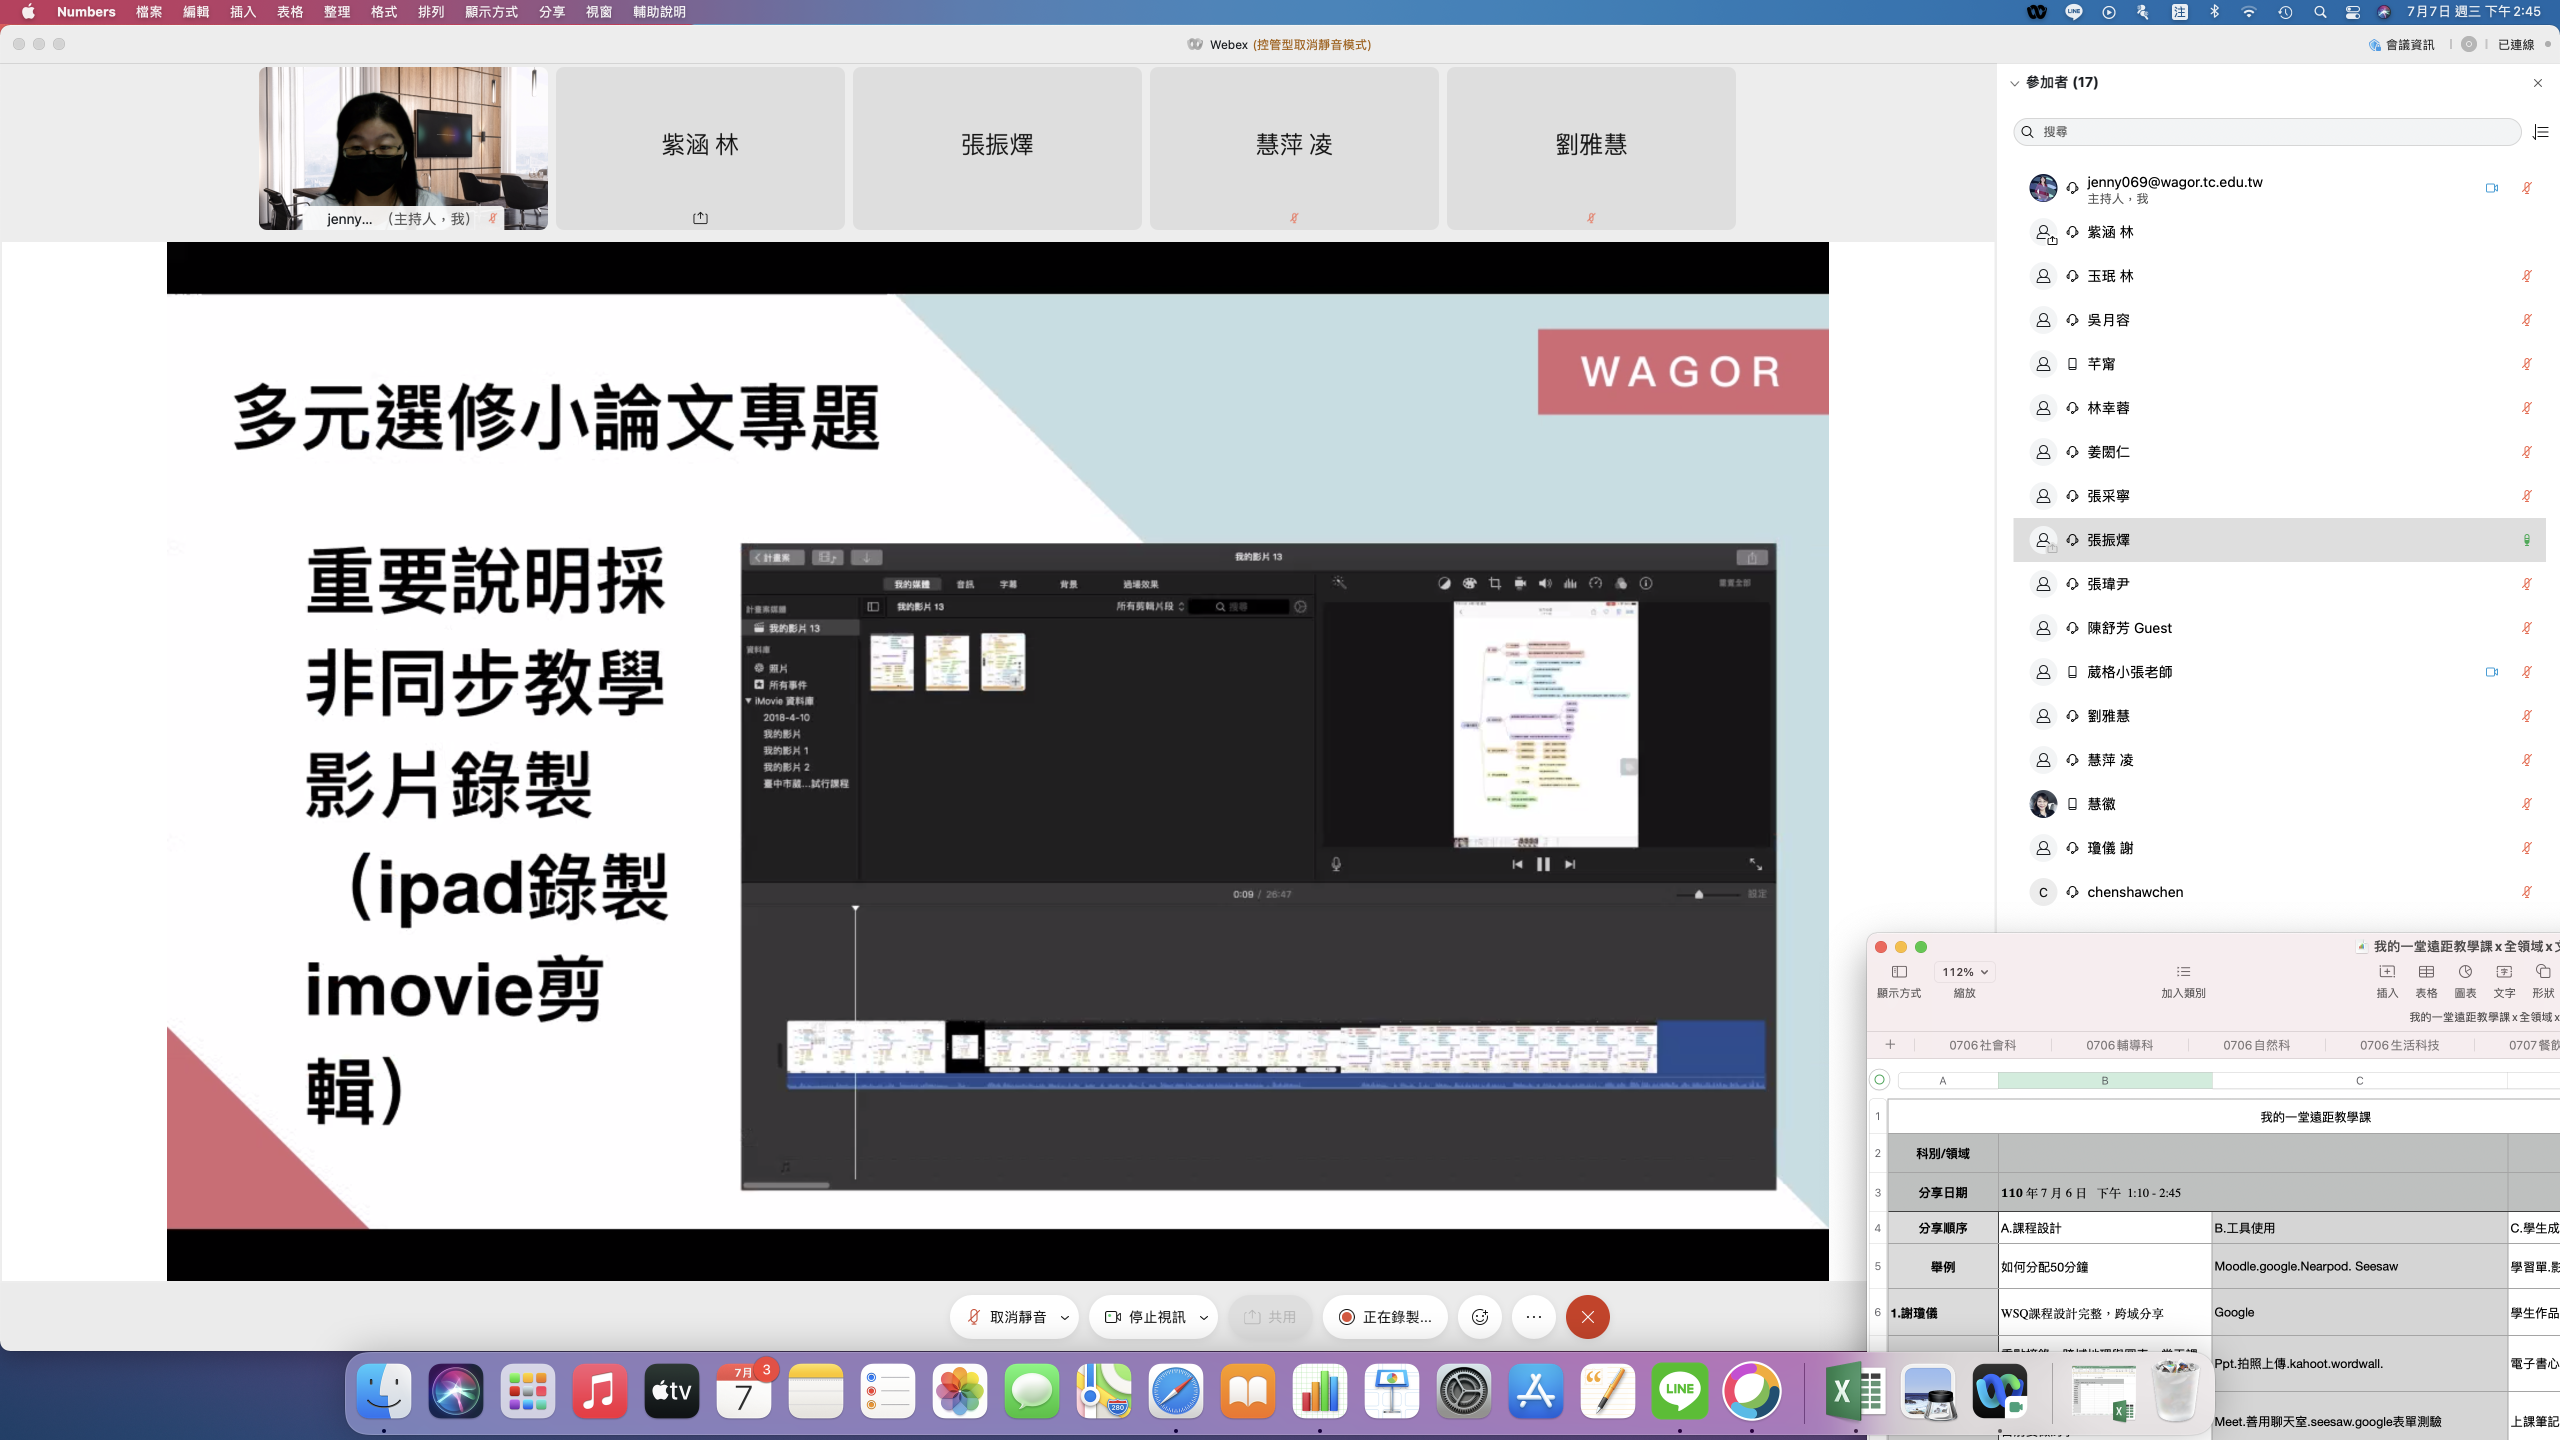Click the red leave meeting button
This screenshot has height=1440, width=2560.
(x=1587, y=1317)
